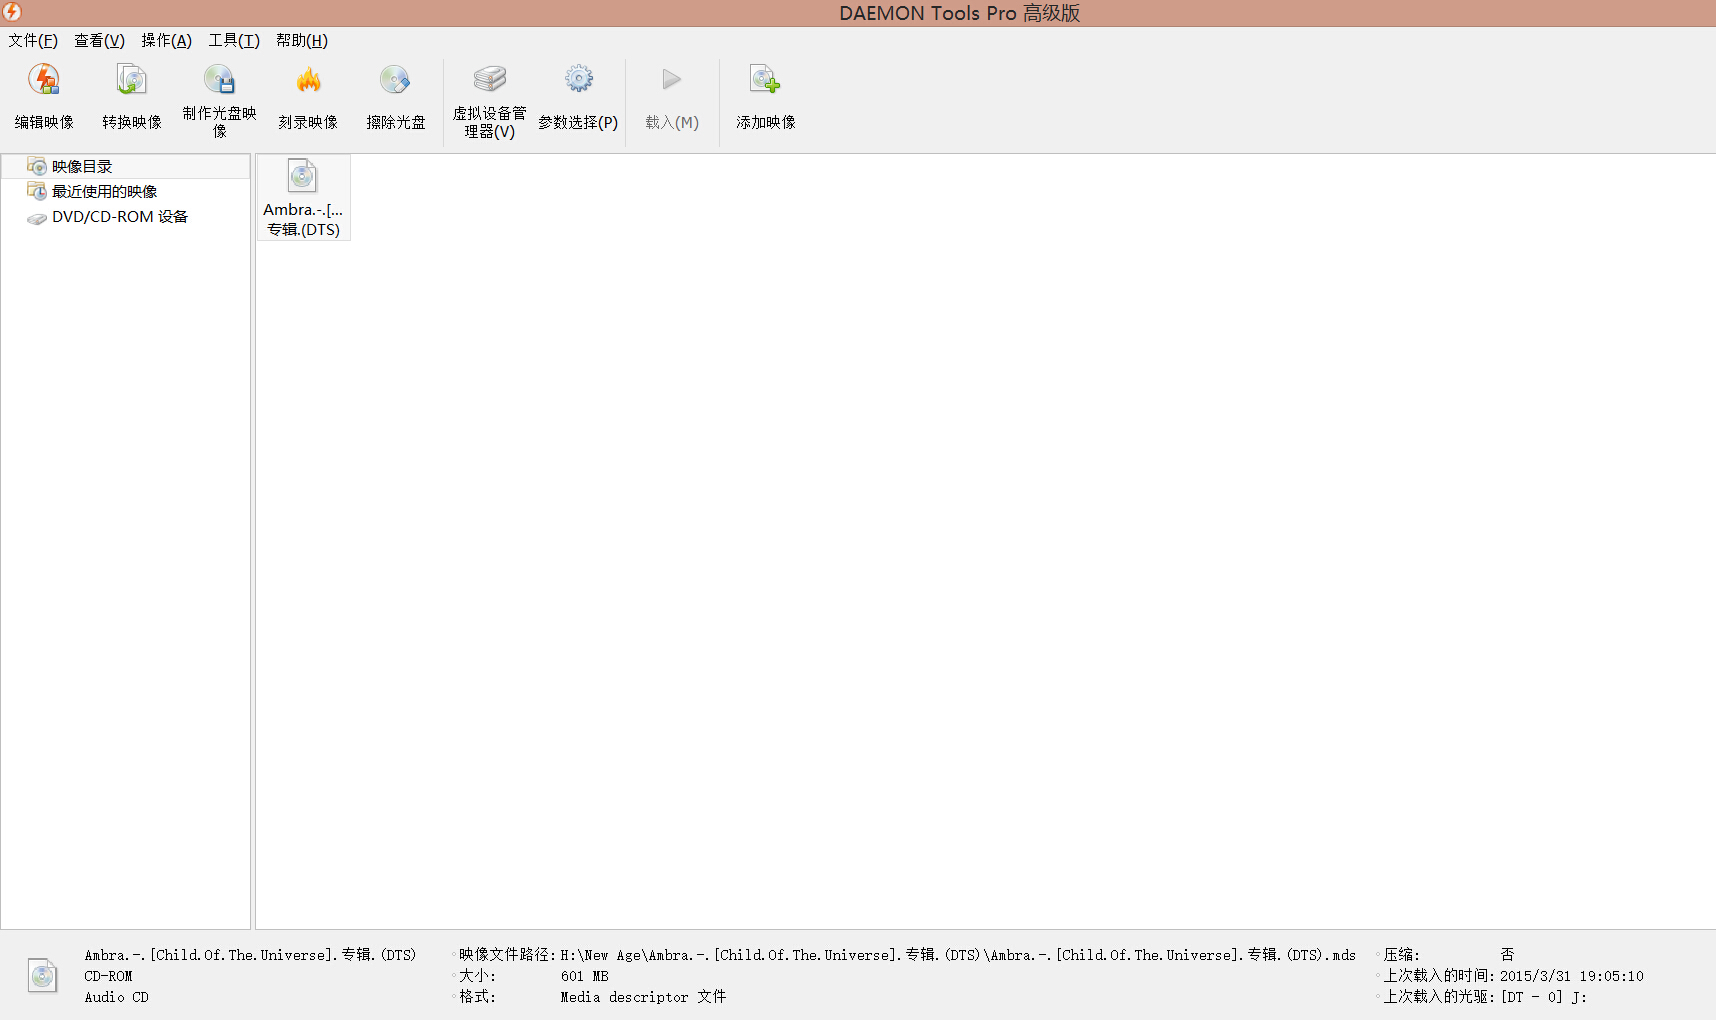
Task: Open Preferences (参数选择) gear icon
Action: (x=578, y=79)
